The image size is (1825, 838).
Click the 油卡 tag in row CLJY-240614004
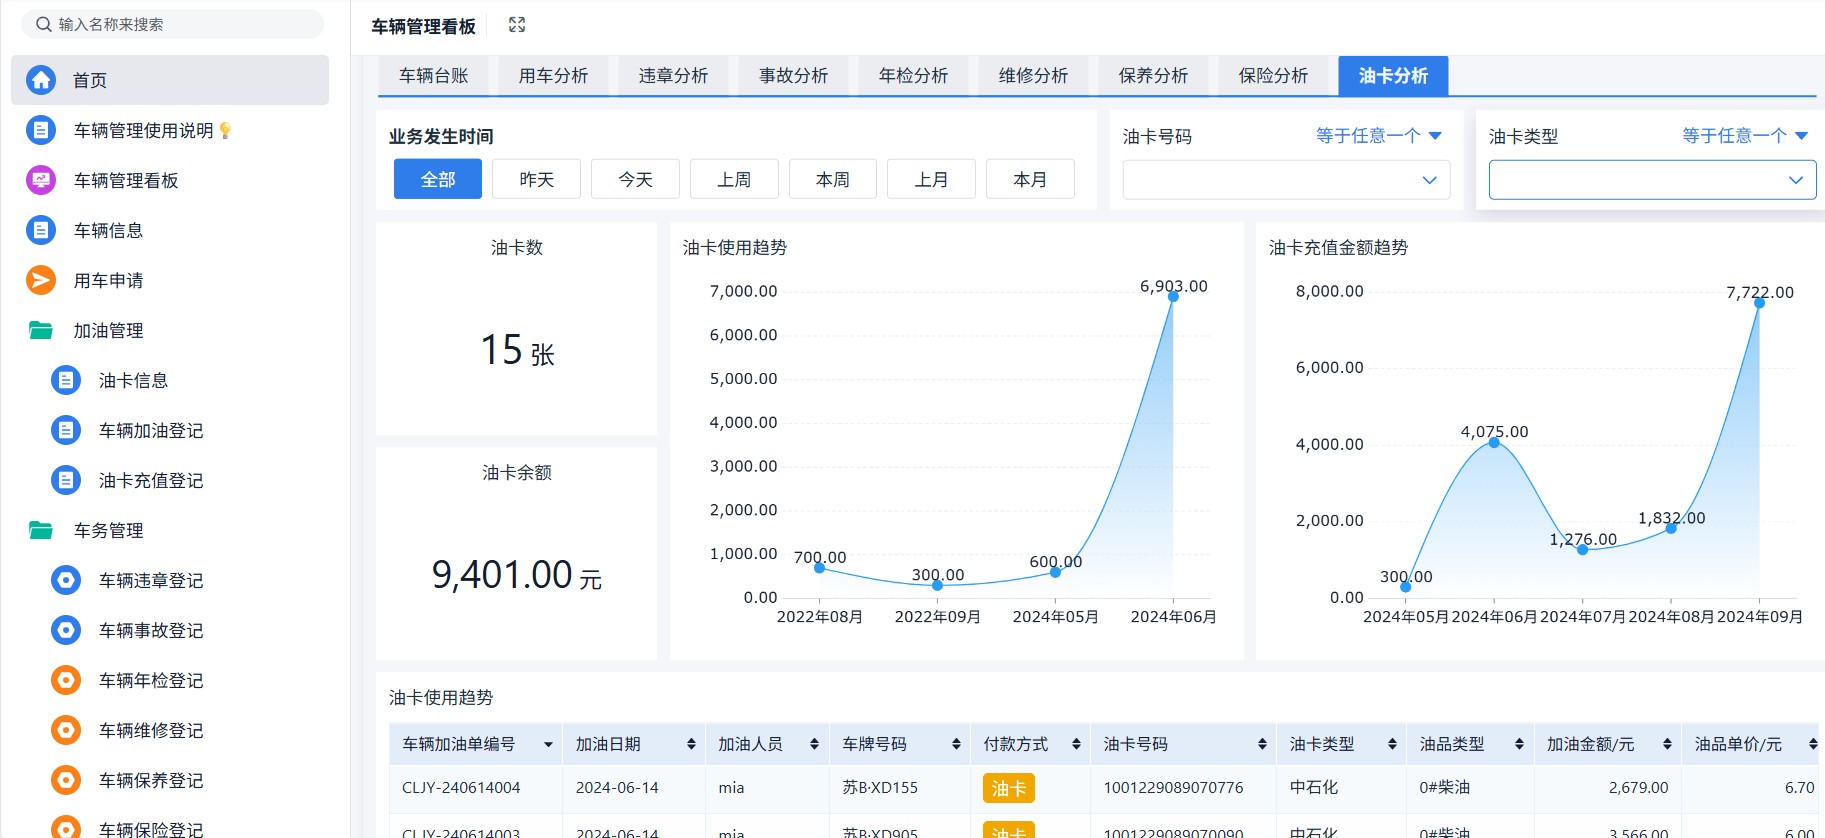coord(1009,788)
